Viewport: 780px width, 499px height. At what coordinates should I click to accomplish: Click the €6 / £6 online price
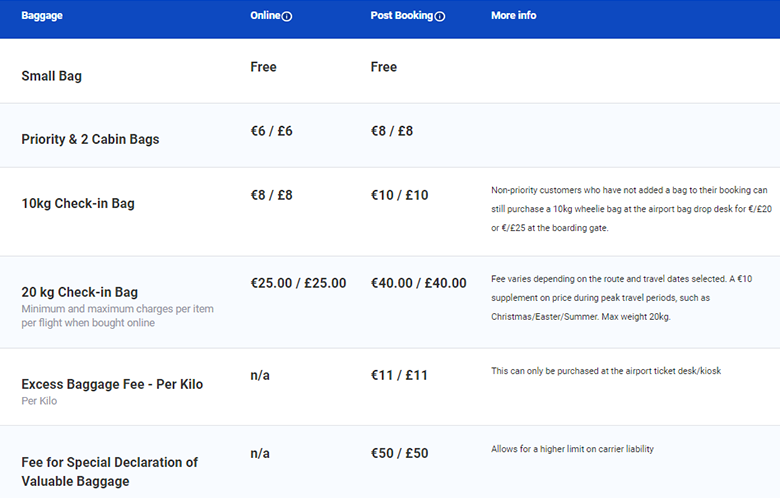pos(271,131)
